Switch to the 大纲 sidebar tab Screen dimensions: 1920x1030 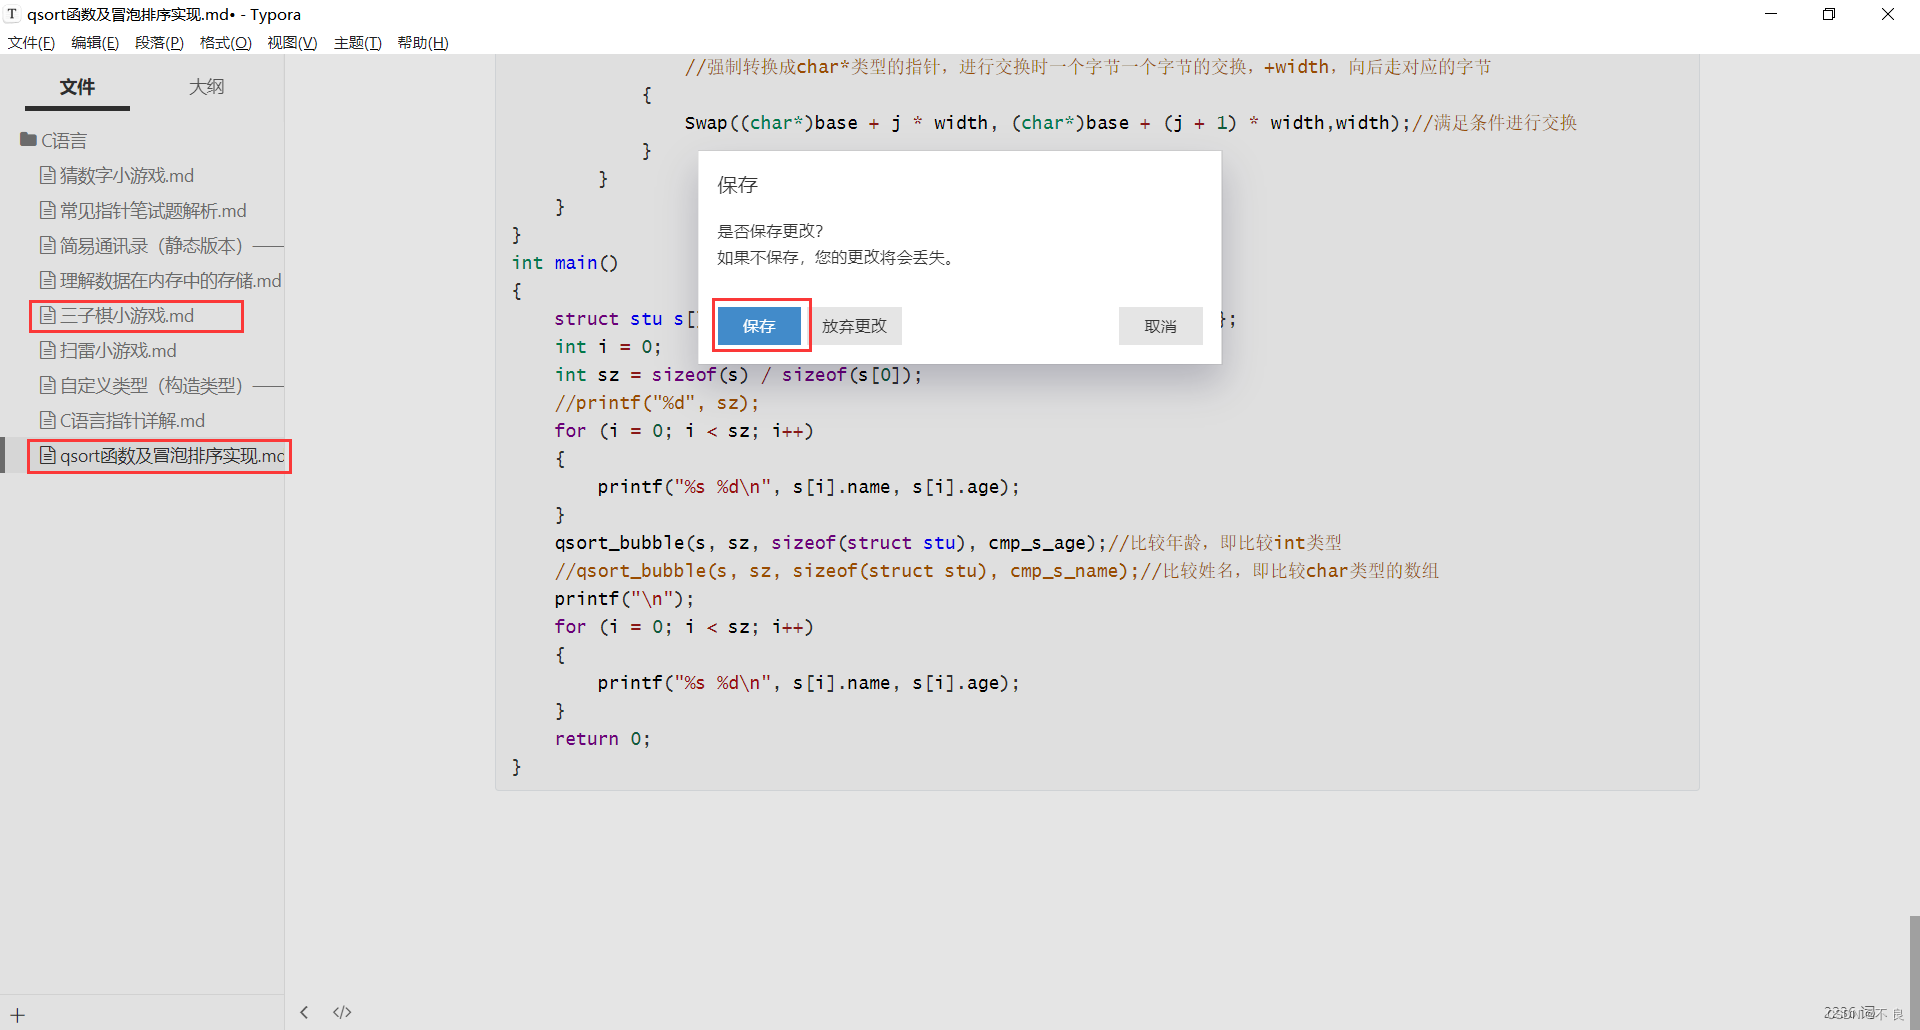point(207,87)
